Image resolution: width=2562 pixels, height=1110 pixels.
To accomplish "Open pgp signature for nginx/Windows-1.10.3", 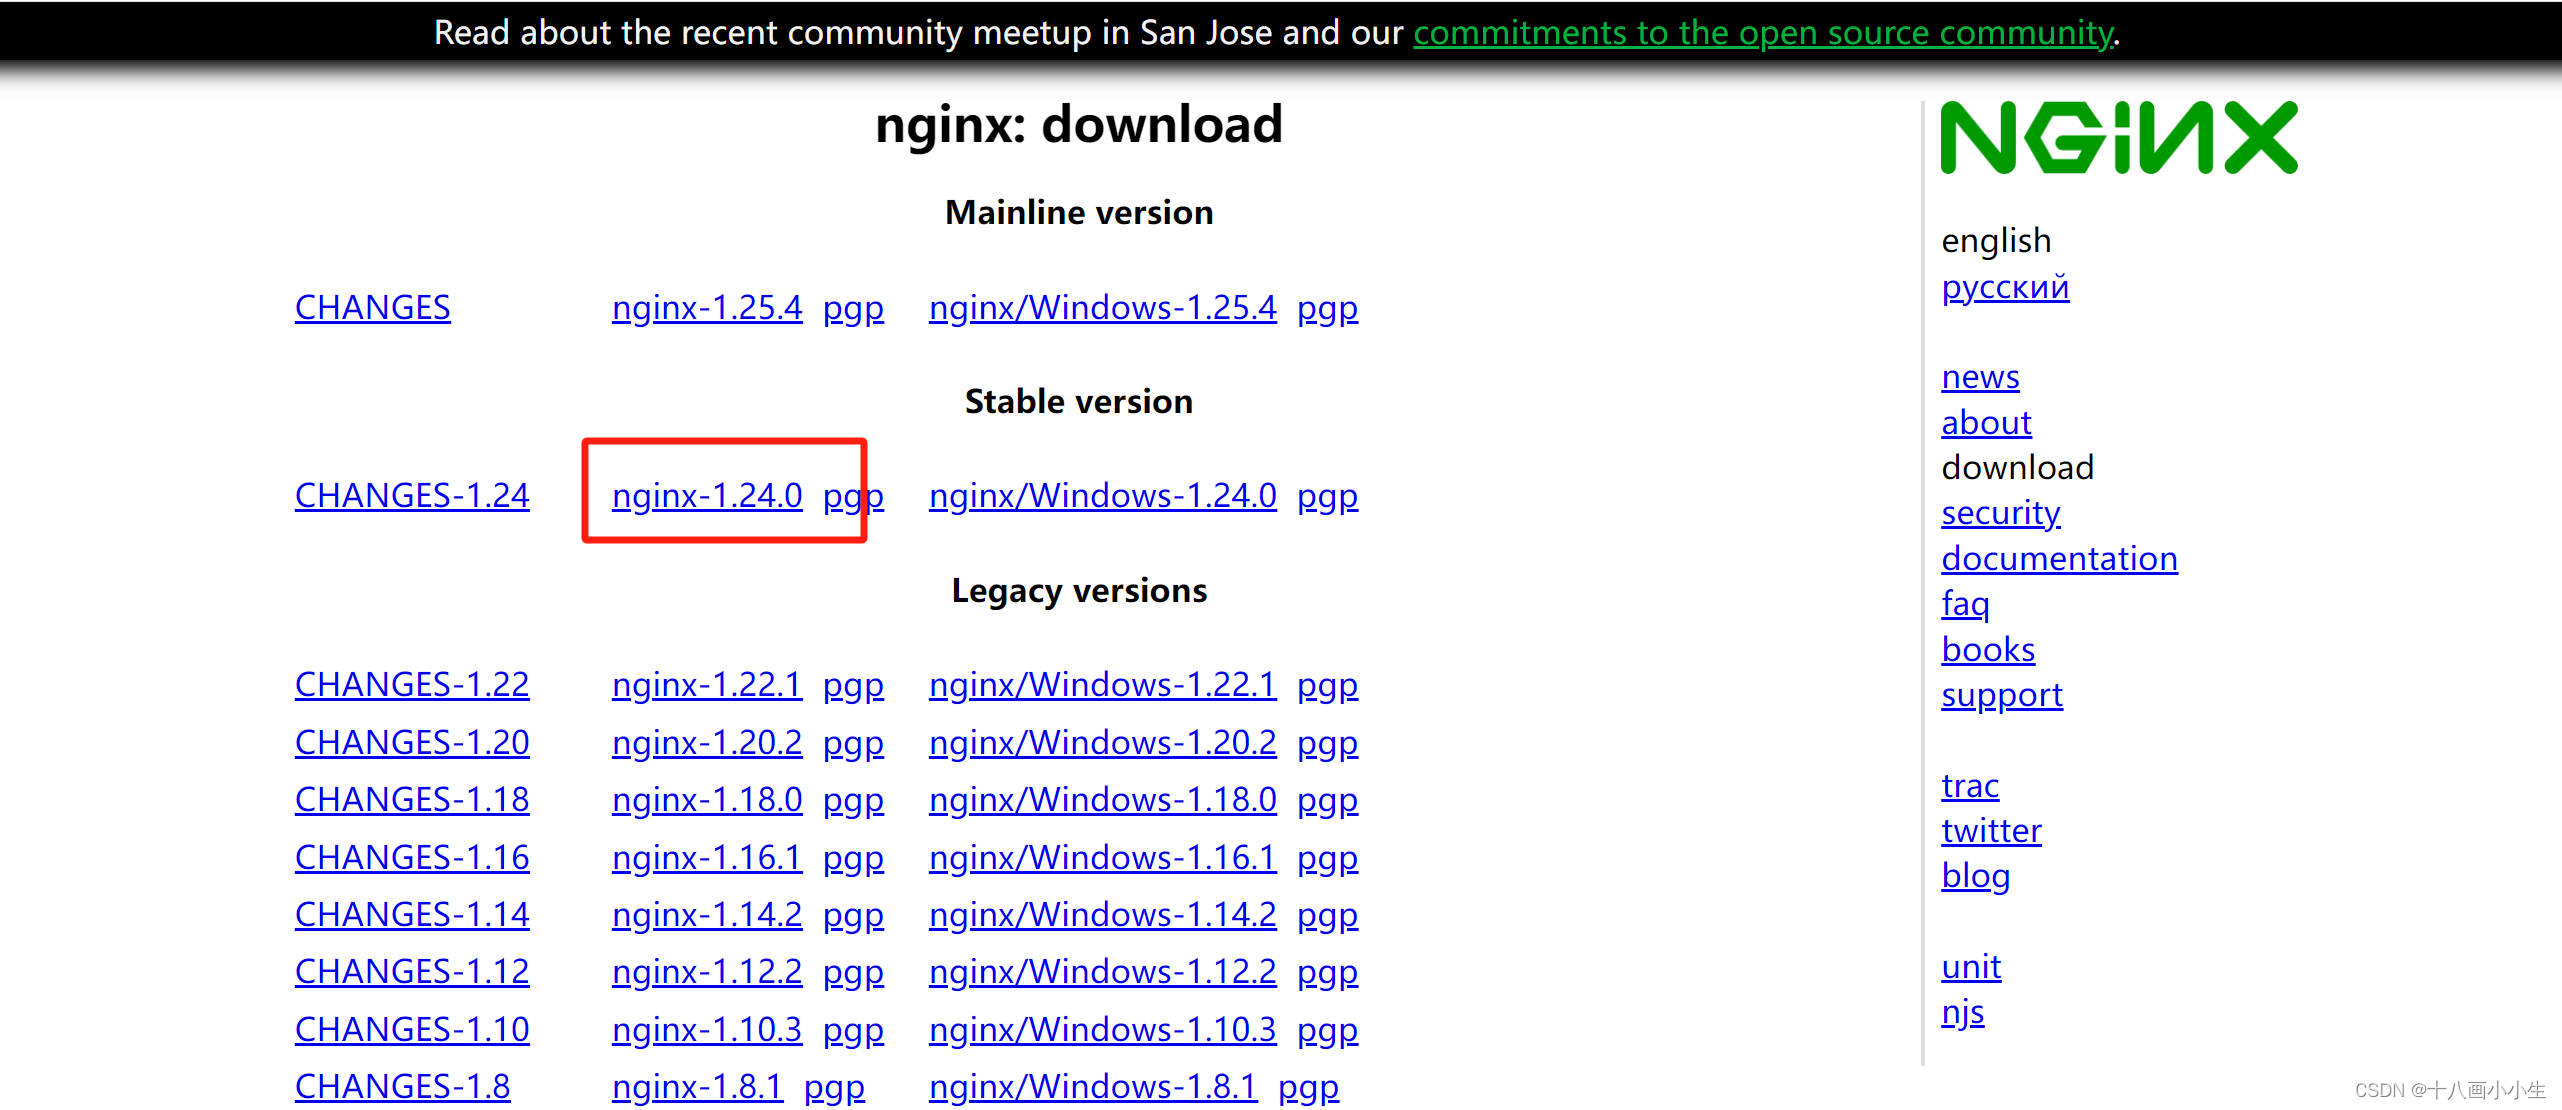I will point(1327,1030).
